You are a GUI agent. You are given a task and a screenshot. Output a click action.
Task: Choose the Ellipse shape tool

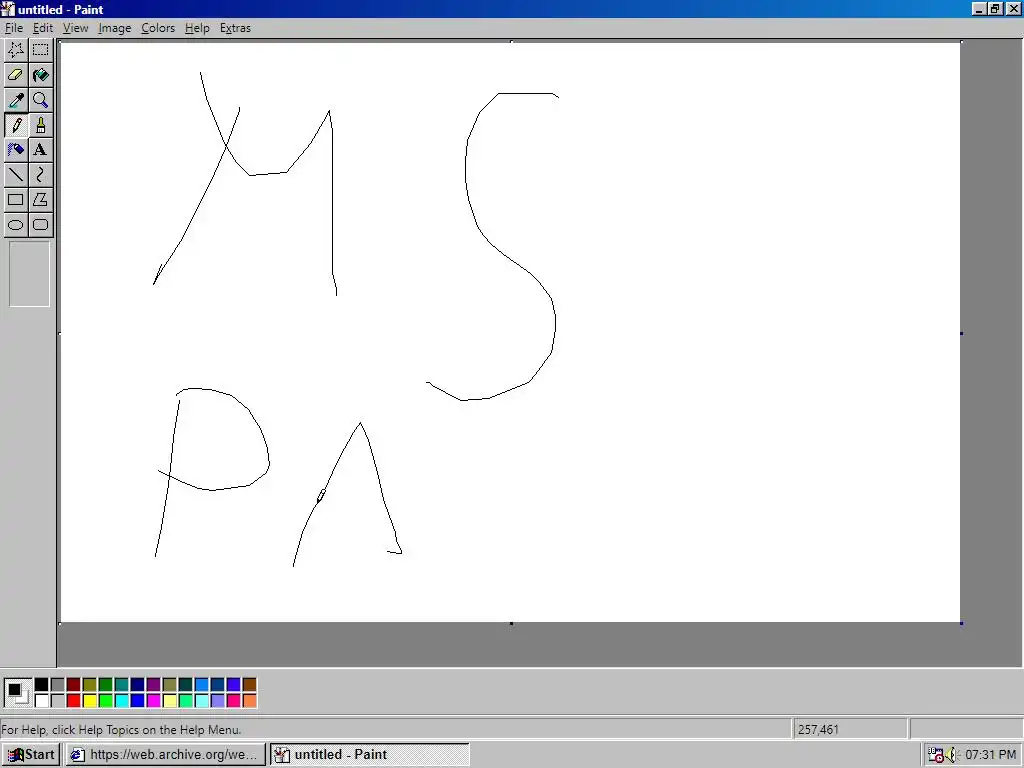[x=16, y=225]
